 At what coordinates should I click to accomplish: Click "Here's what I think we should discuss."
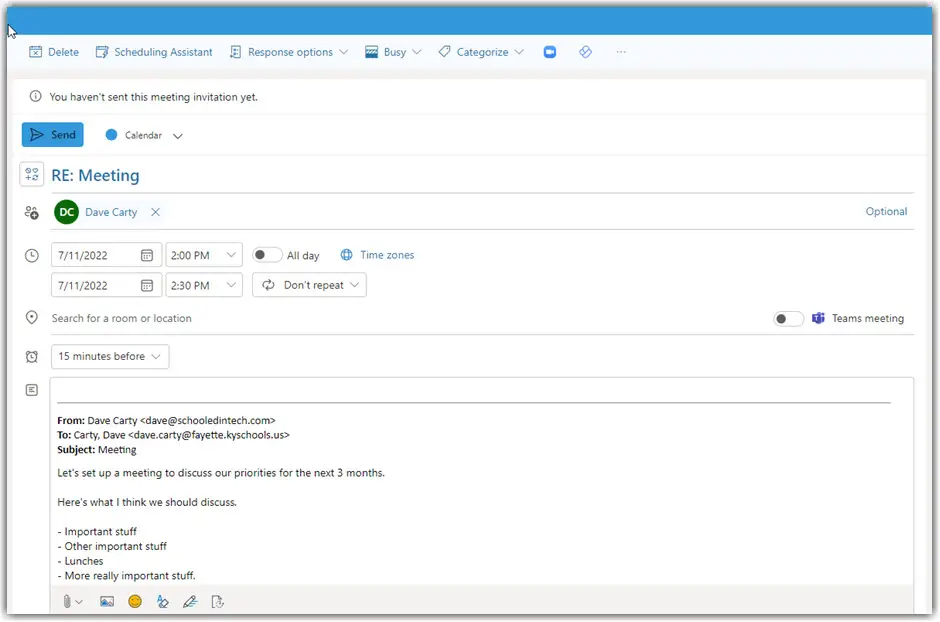(147, 502)
